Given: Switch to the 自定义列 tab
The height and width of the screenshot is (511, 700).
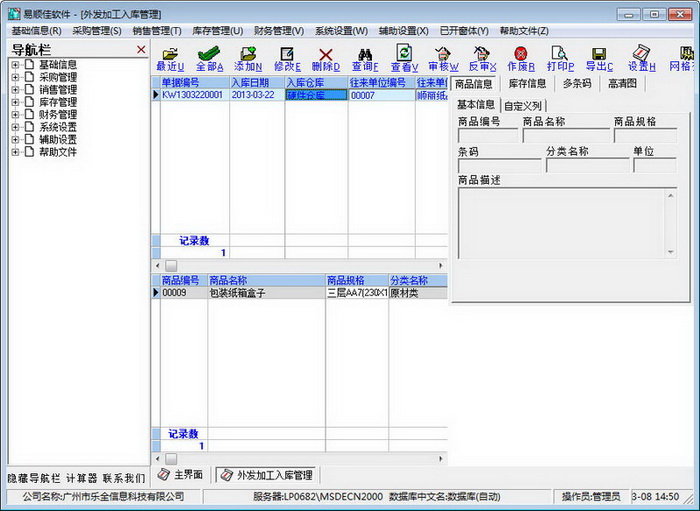Looking at the screenshot, I should (x=523, y=105).
